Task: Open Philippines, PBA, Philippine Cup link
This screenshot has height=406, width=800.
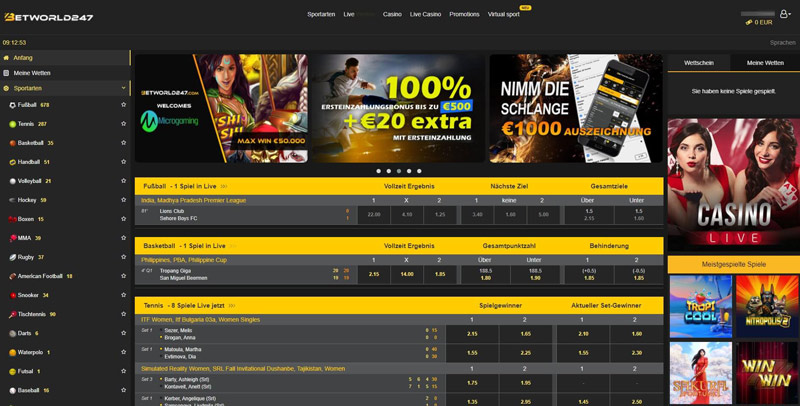Action: [184, 260]
